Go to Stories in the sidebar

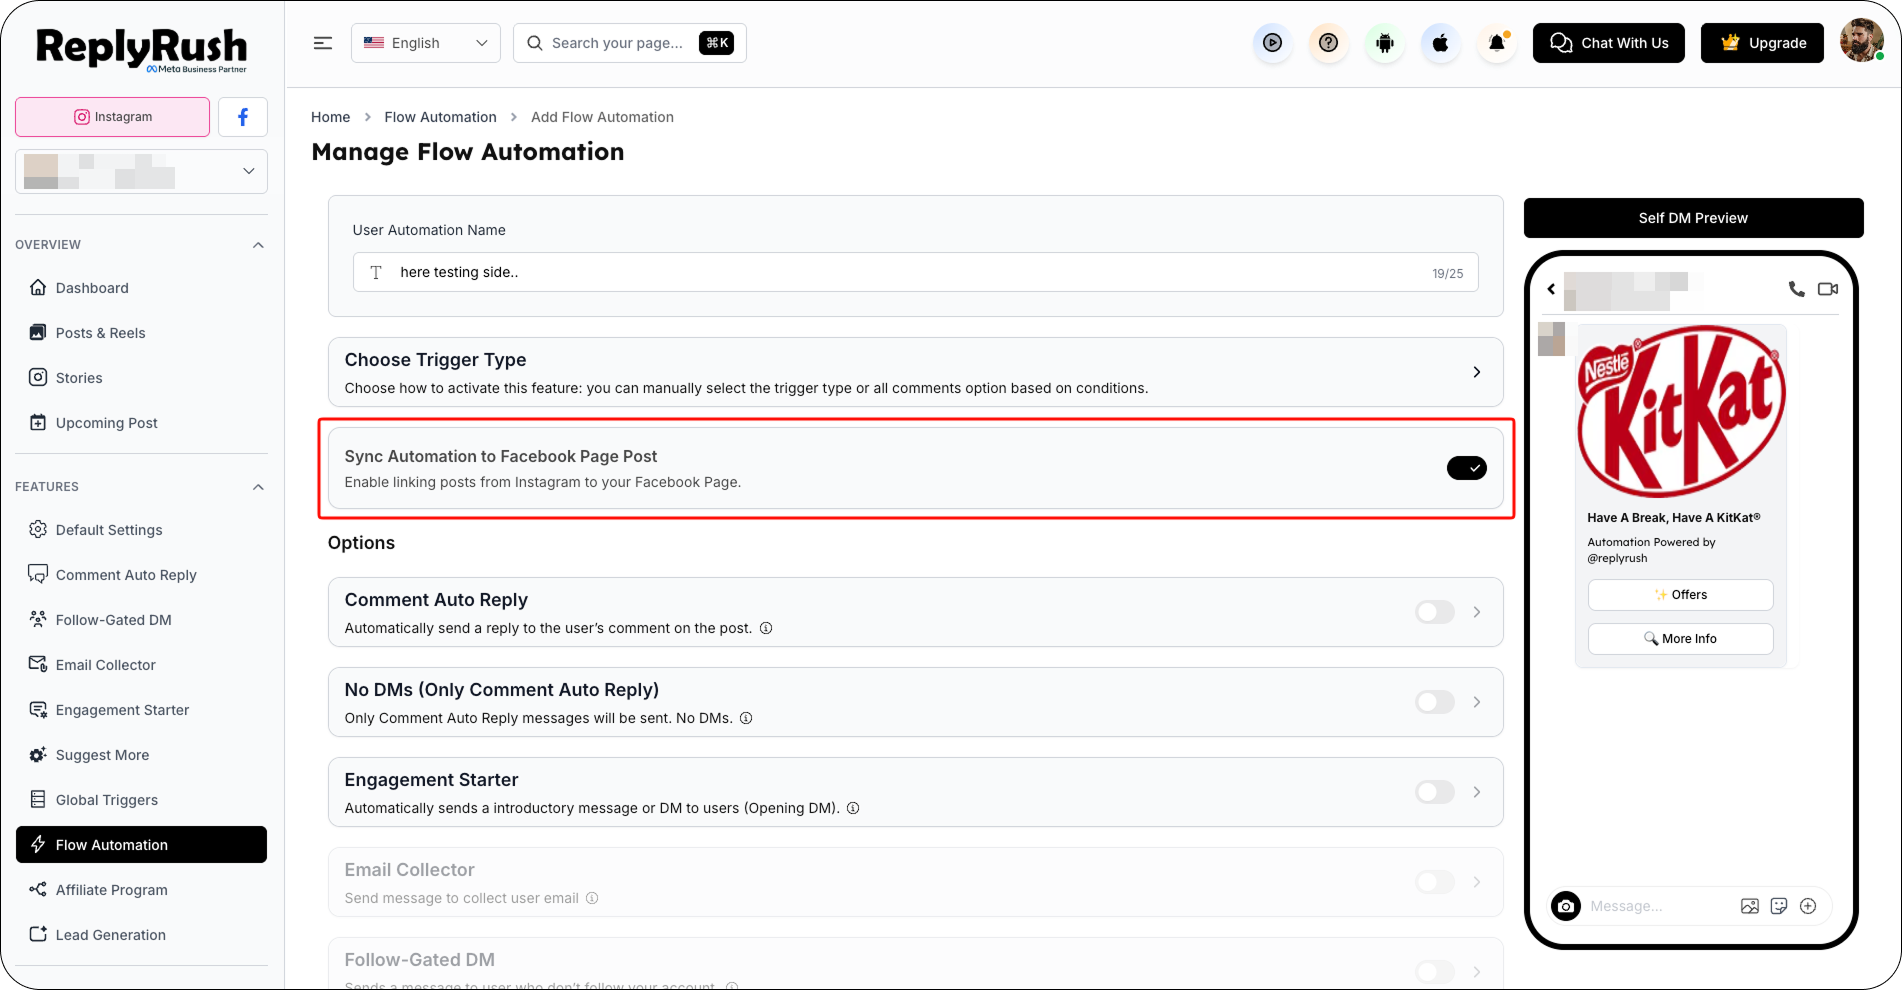pos(142,378)
